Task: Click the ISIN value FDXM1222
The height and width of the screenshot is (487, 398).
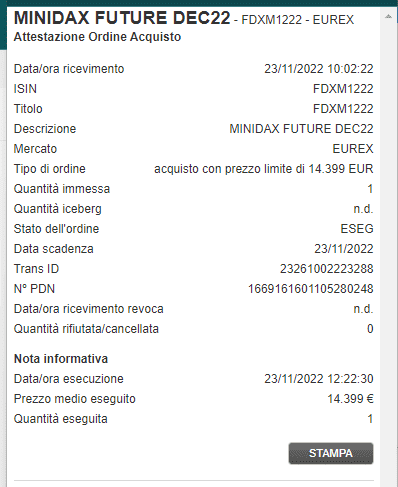Action: coord(343,89)
